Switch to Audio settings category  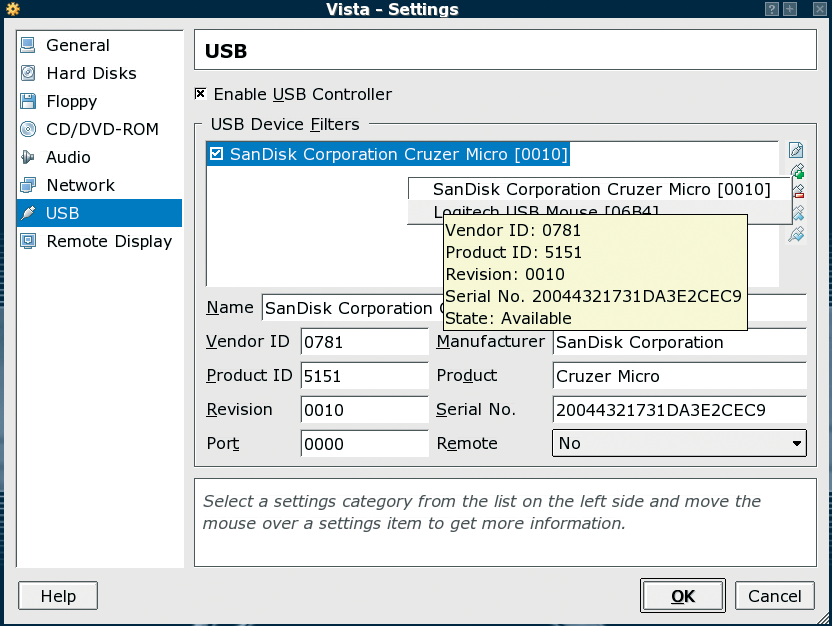tap(99, 157)
